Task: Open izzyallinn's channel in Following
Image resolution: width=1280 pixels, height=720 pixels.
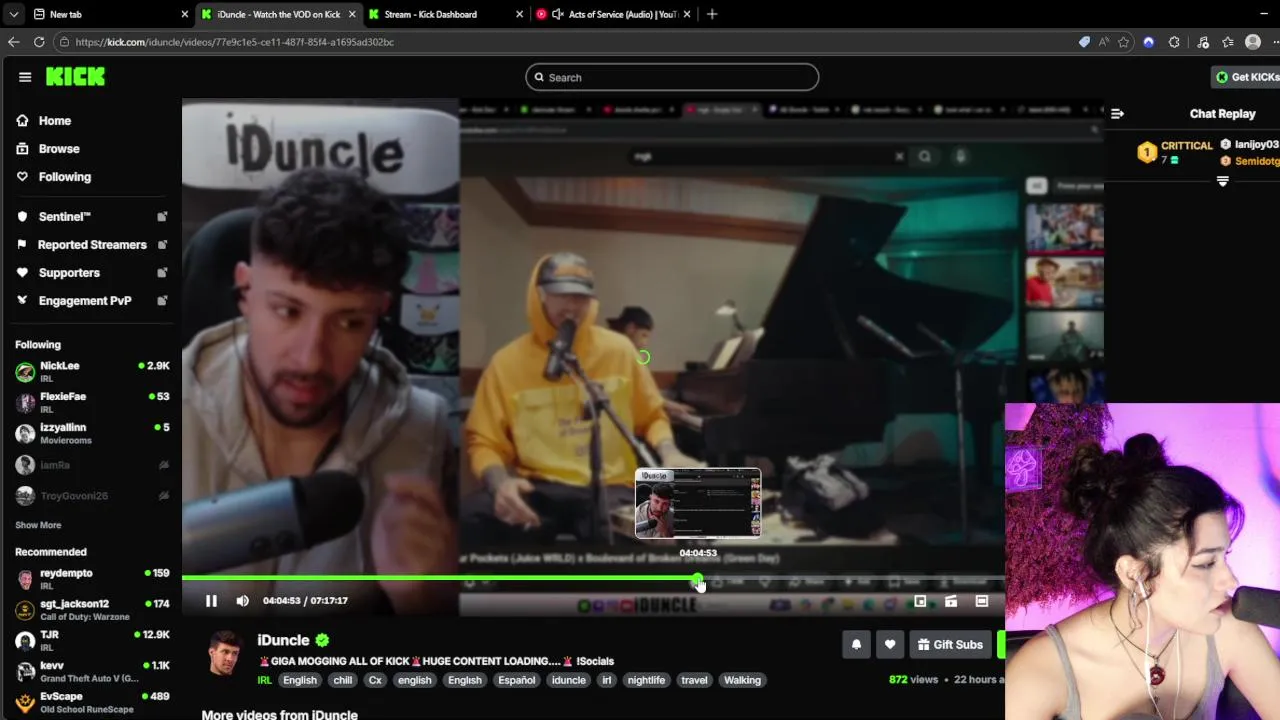Action: [x=91, y=433]
